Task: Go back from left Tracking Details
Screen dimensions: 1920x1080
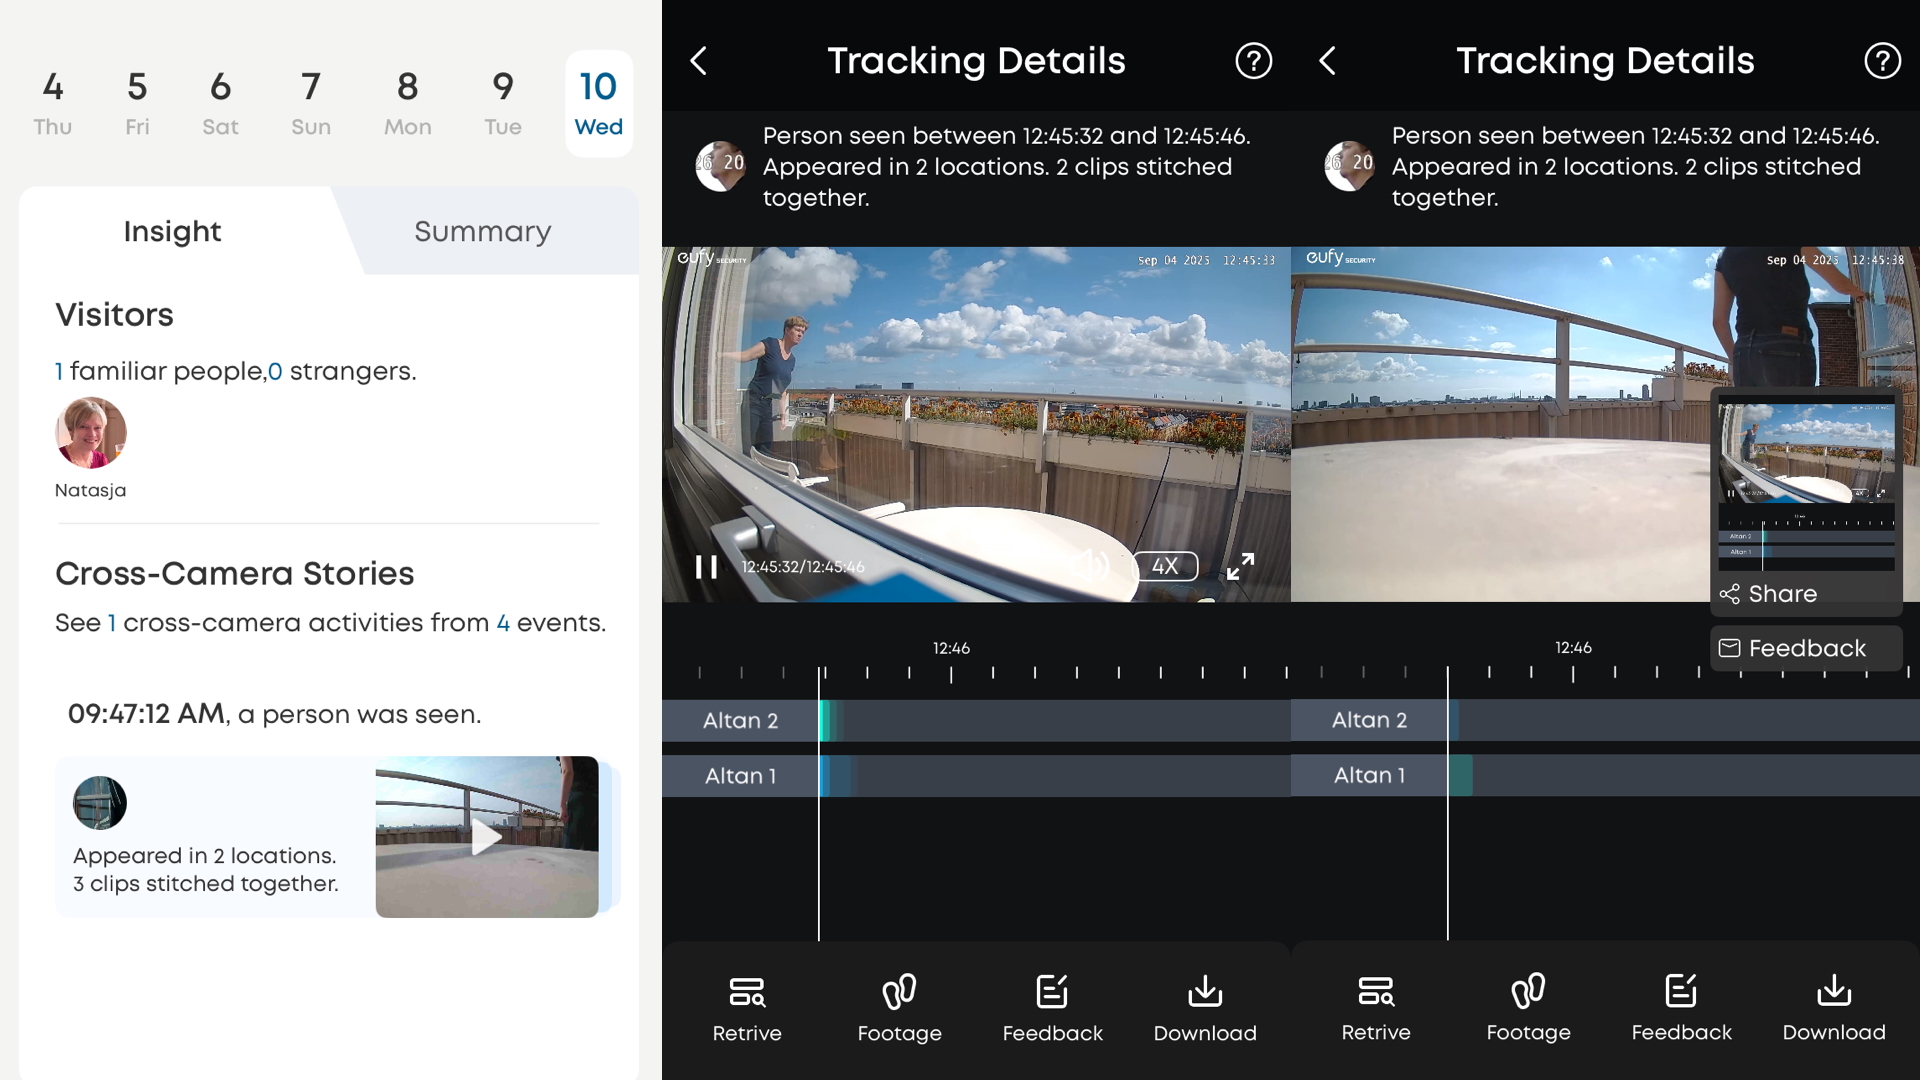Action: 699,61
